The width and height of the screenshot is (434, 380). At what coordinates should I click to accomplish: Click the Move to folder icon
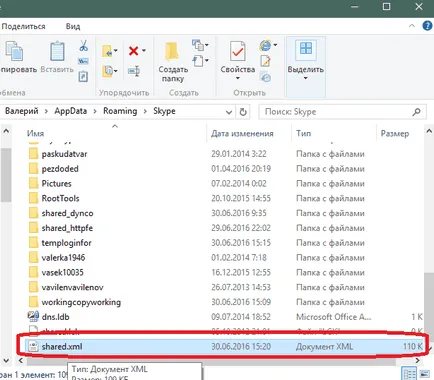[107, 51]
